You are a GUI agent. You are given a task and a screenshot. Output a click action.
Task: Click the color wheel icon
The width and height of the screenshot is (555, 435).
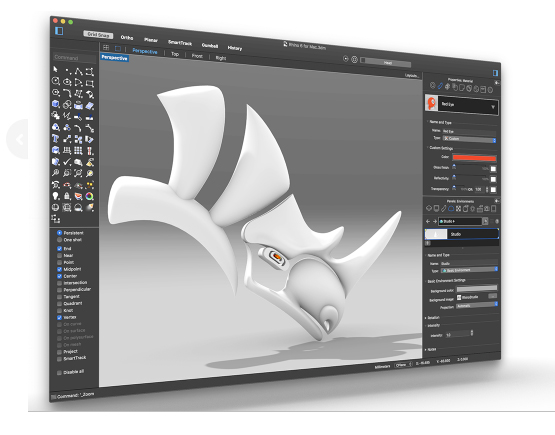click(90, 196)
